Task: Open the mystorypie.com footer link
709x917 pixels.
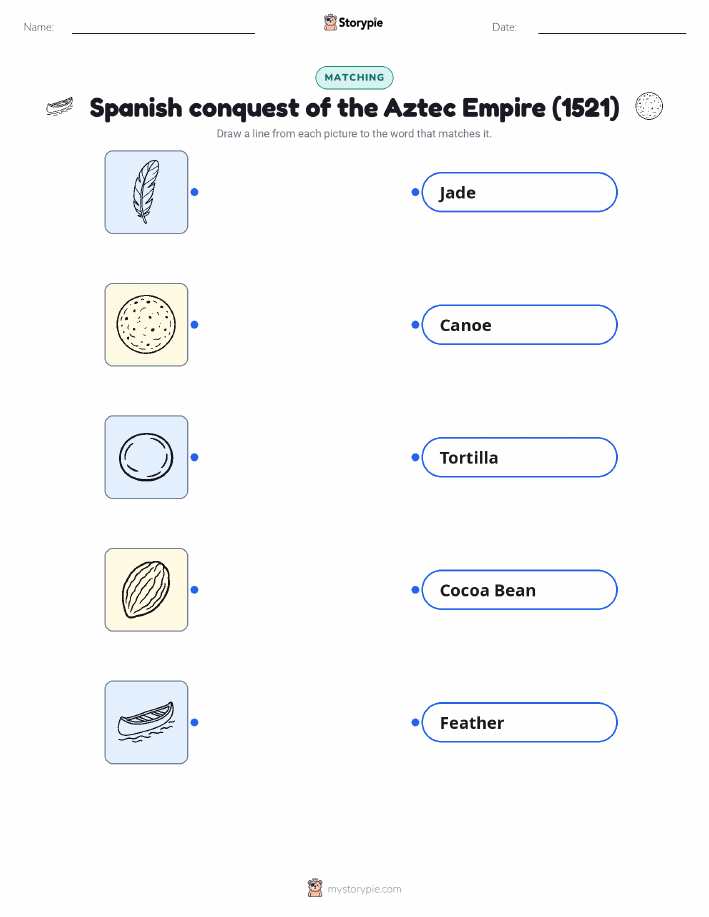Action: (364, 889)
